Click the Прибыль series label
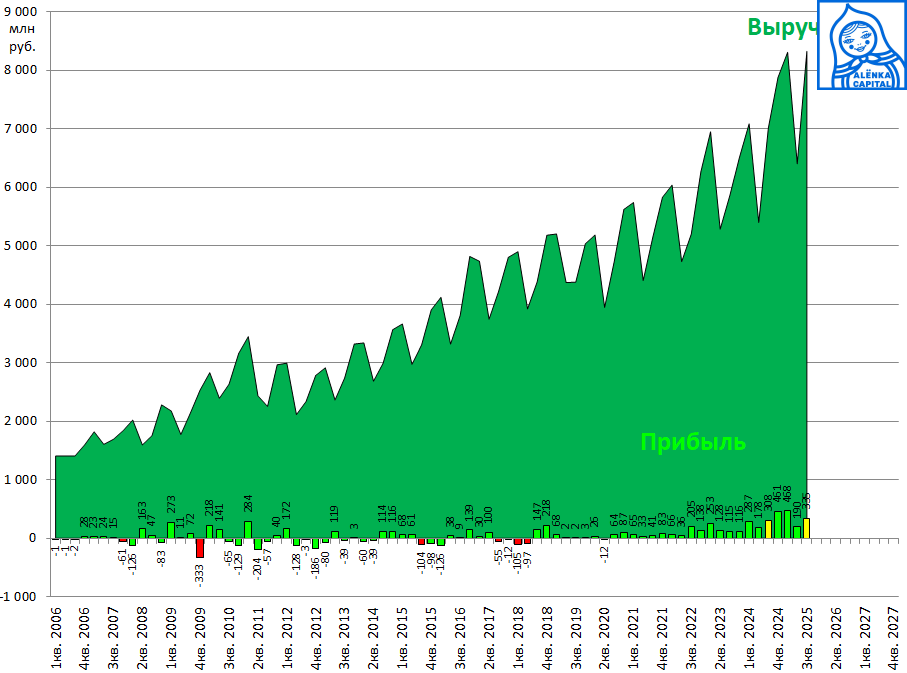 pyautogui.click(x=693, y=442)
